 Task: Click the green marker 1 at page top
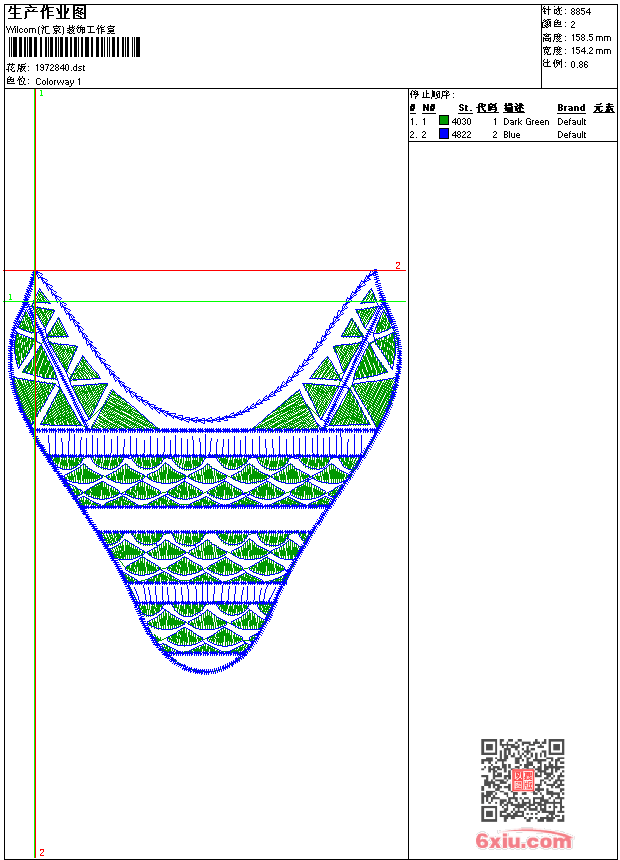click(x=41, y=93)
